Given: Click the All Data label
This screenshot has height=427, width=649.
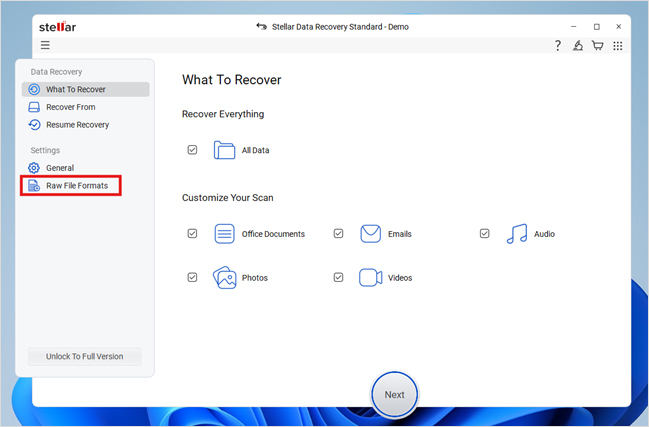Looking at the screenshot, I should pyautogui.click(x=255, y=150).
